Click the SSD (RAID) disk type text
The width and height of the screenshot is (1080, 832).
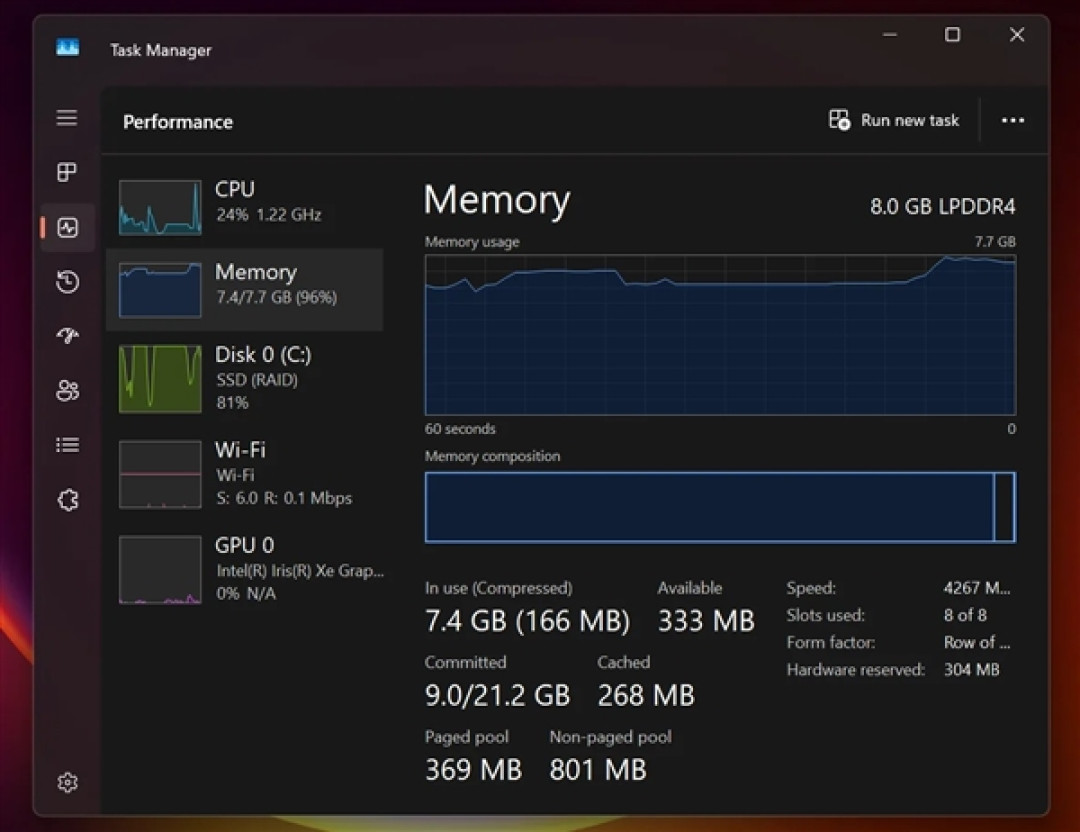(257, 379)
